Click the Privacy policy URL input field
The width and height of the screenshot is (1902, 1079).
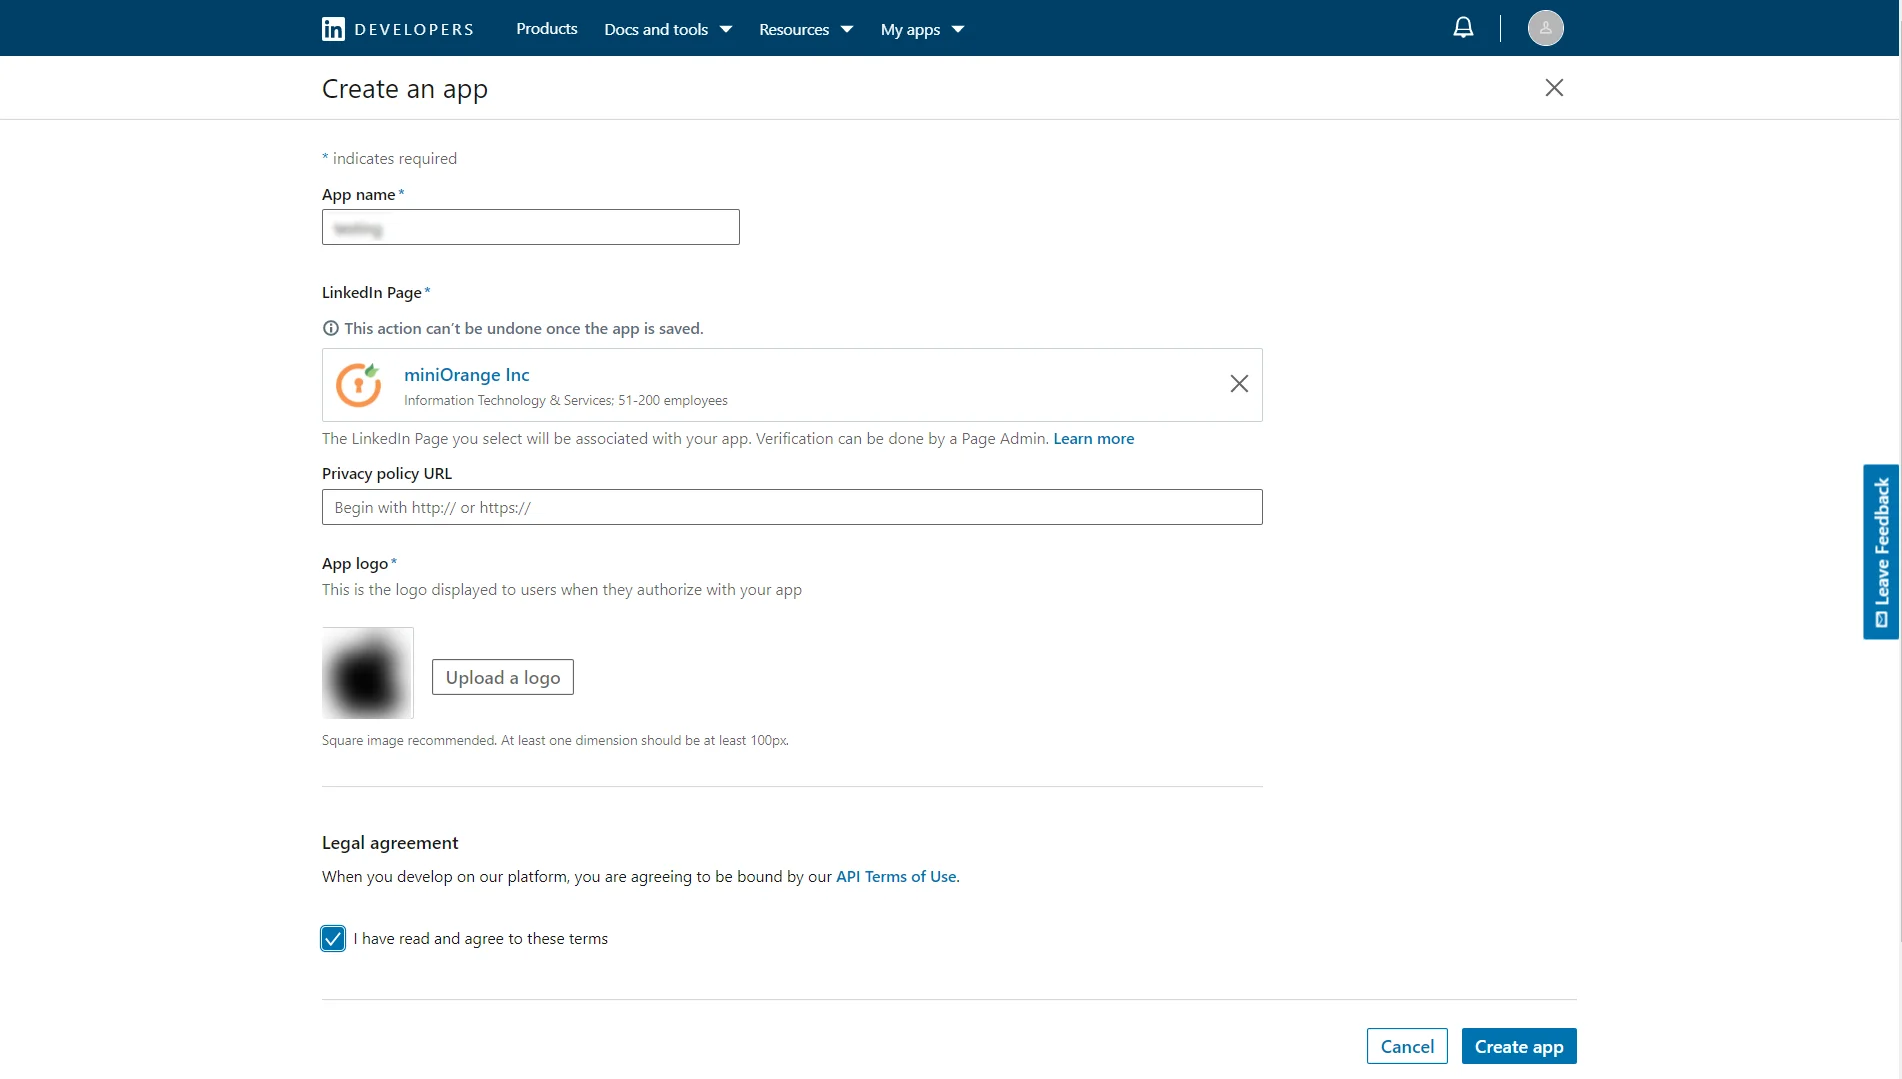pos(791,507)
